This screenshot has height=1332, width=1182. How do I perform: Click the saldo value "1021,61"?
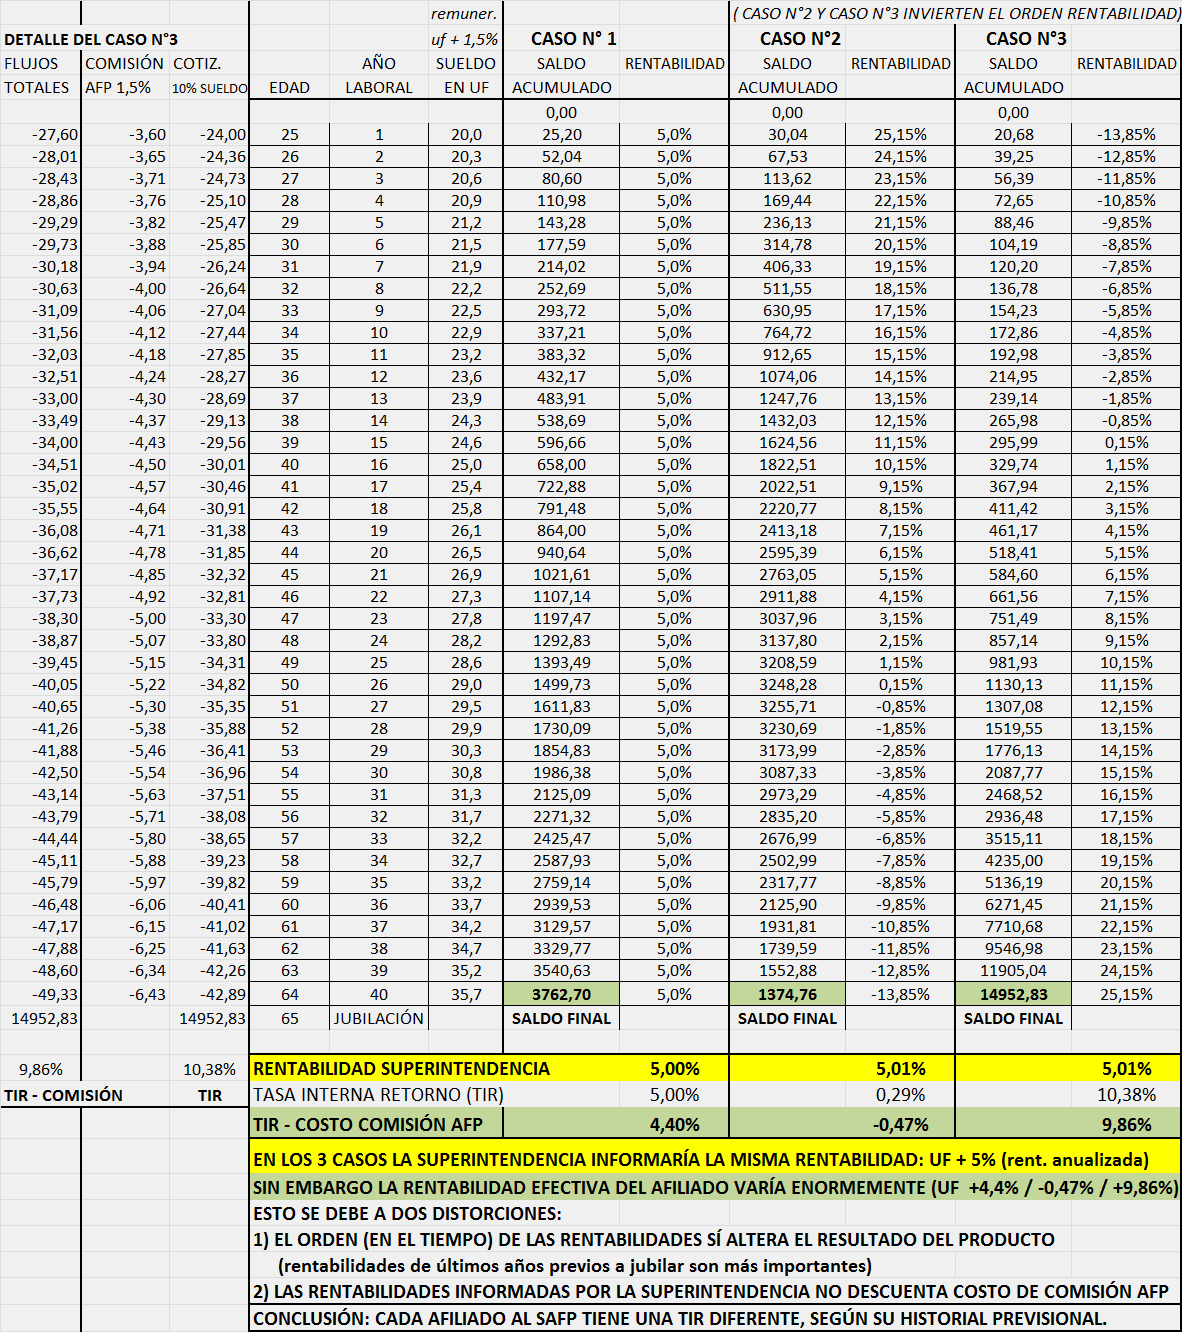pyautogui.click(x=562, y=574)
